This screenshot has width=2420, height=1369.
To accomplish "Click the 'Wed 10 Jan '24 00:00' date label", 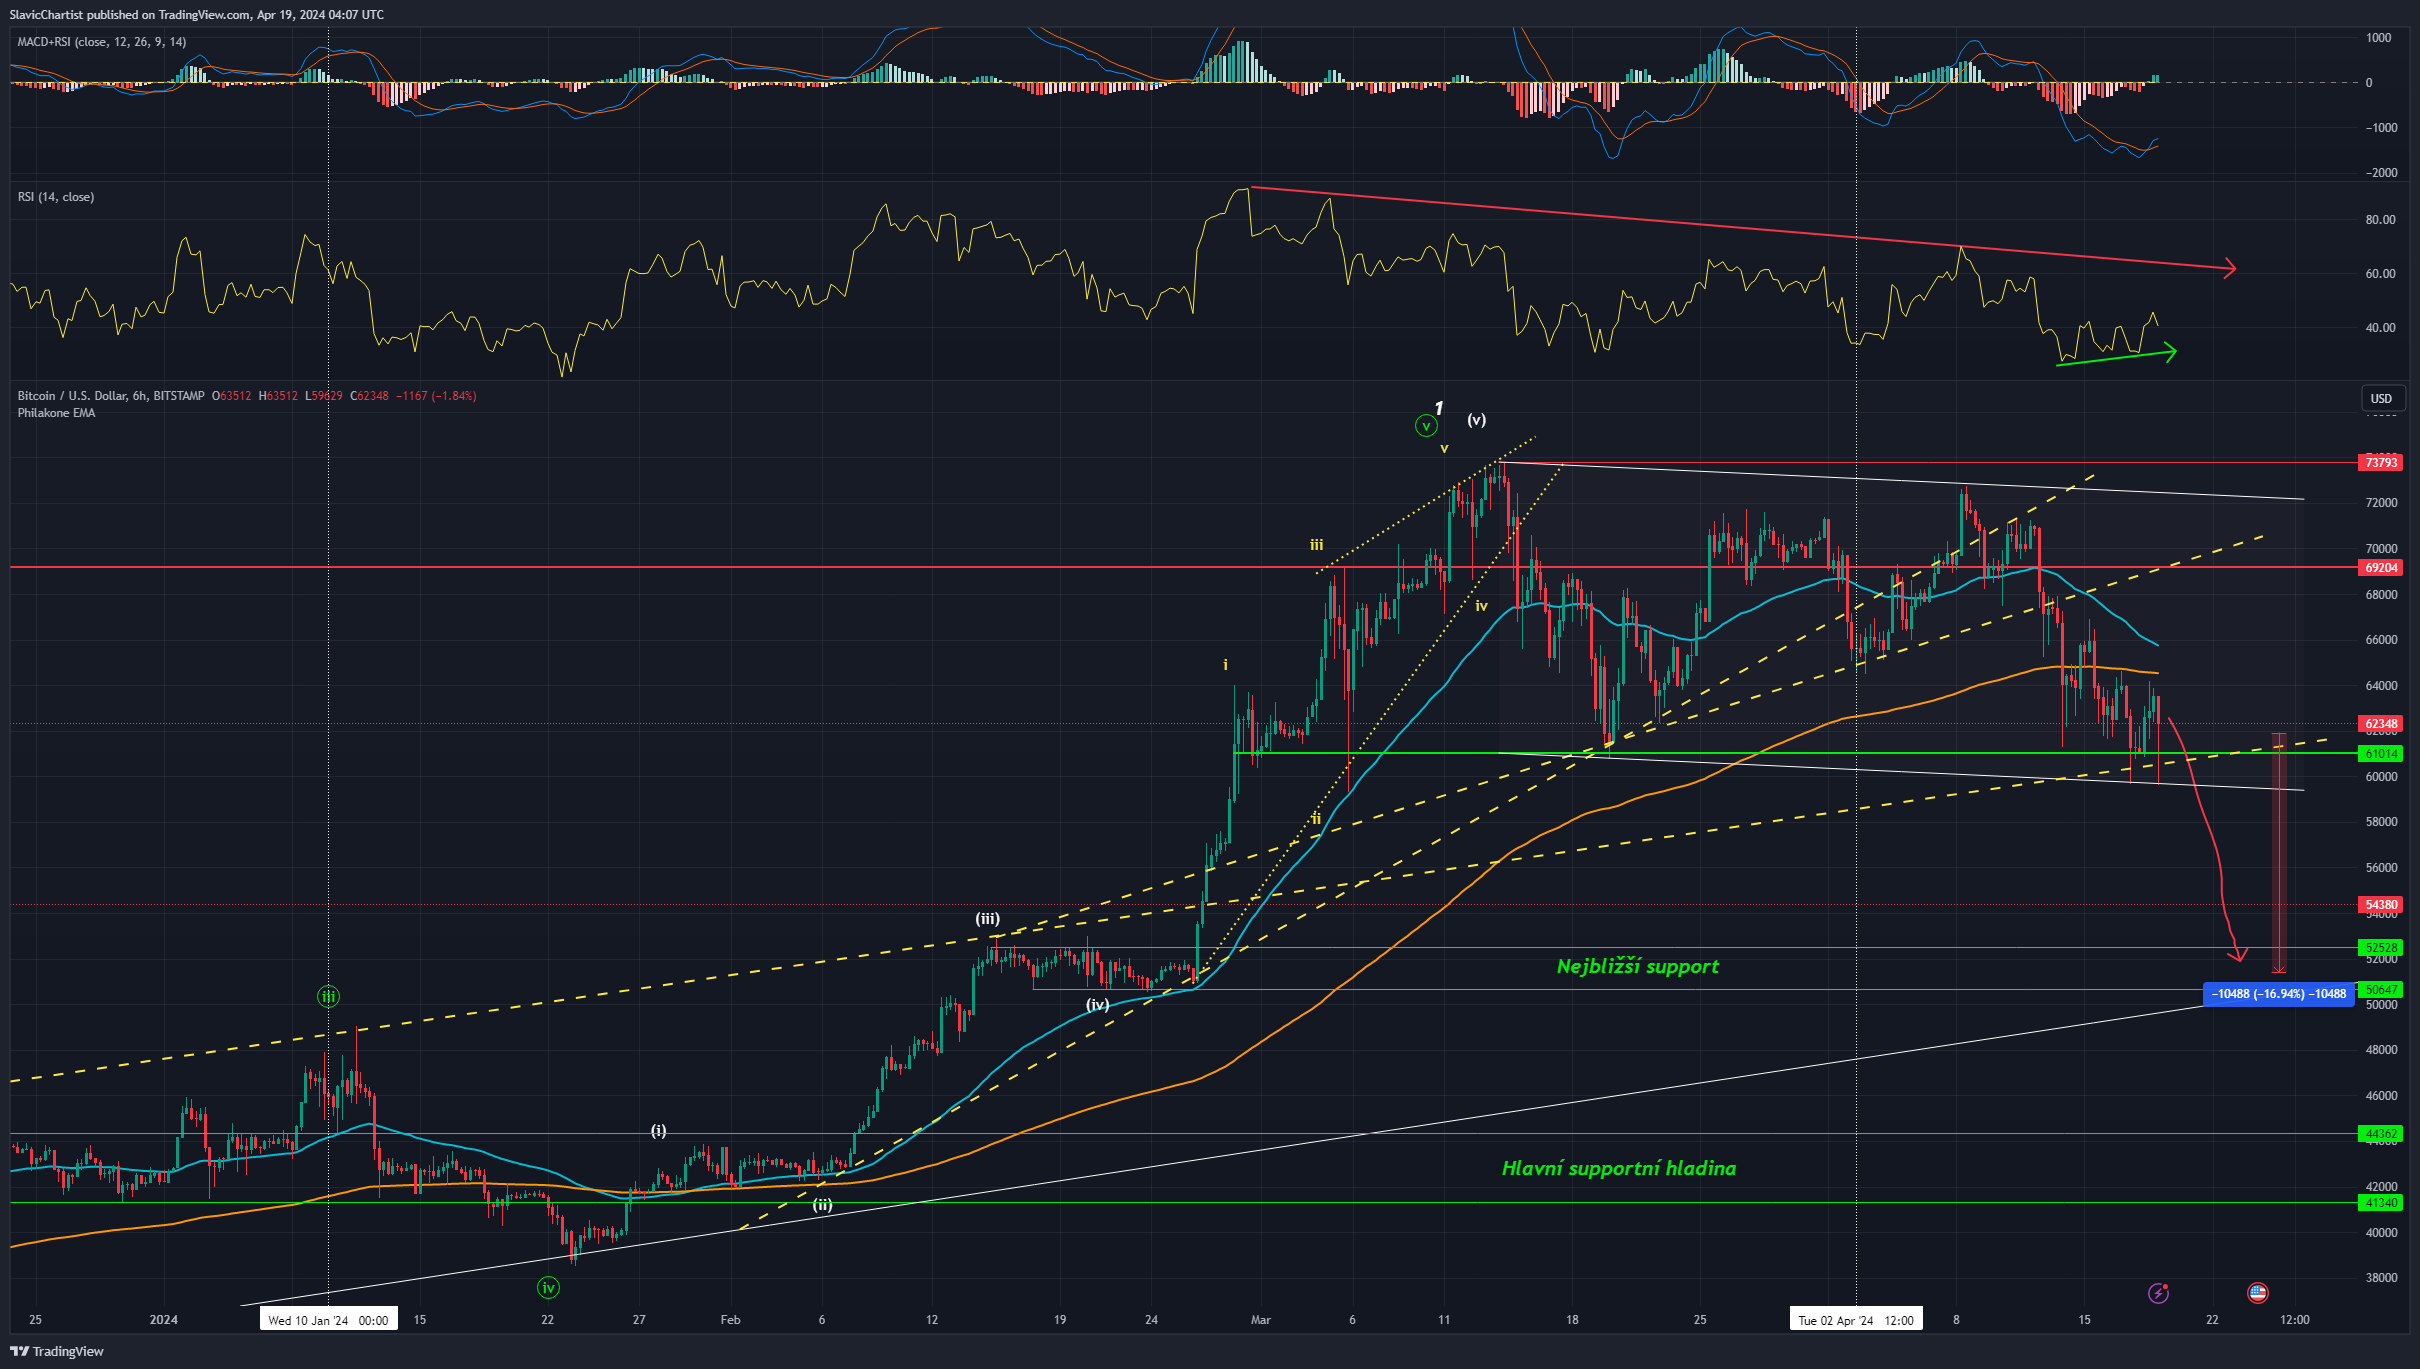I will click(x=328, y=1320).
